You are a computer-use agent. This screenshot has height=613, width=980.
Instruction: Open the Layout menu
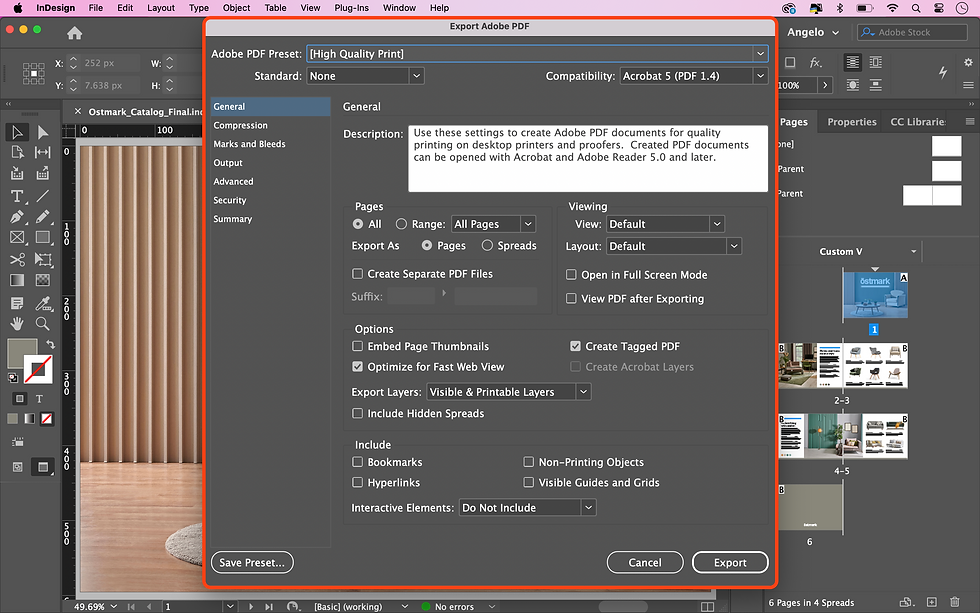161,8
